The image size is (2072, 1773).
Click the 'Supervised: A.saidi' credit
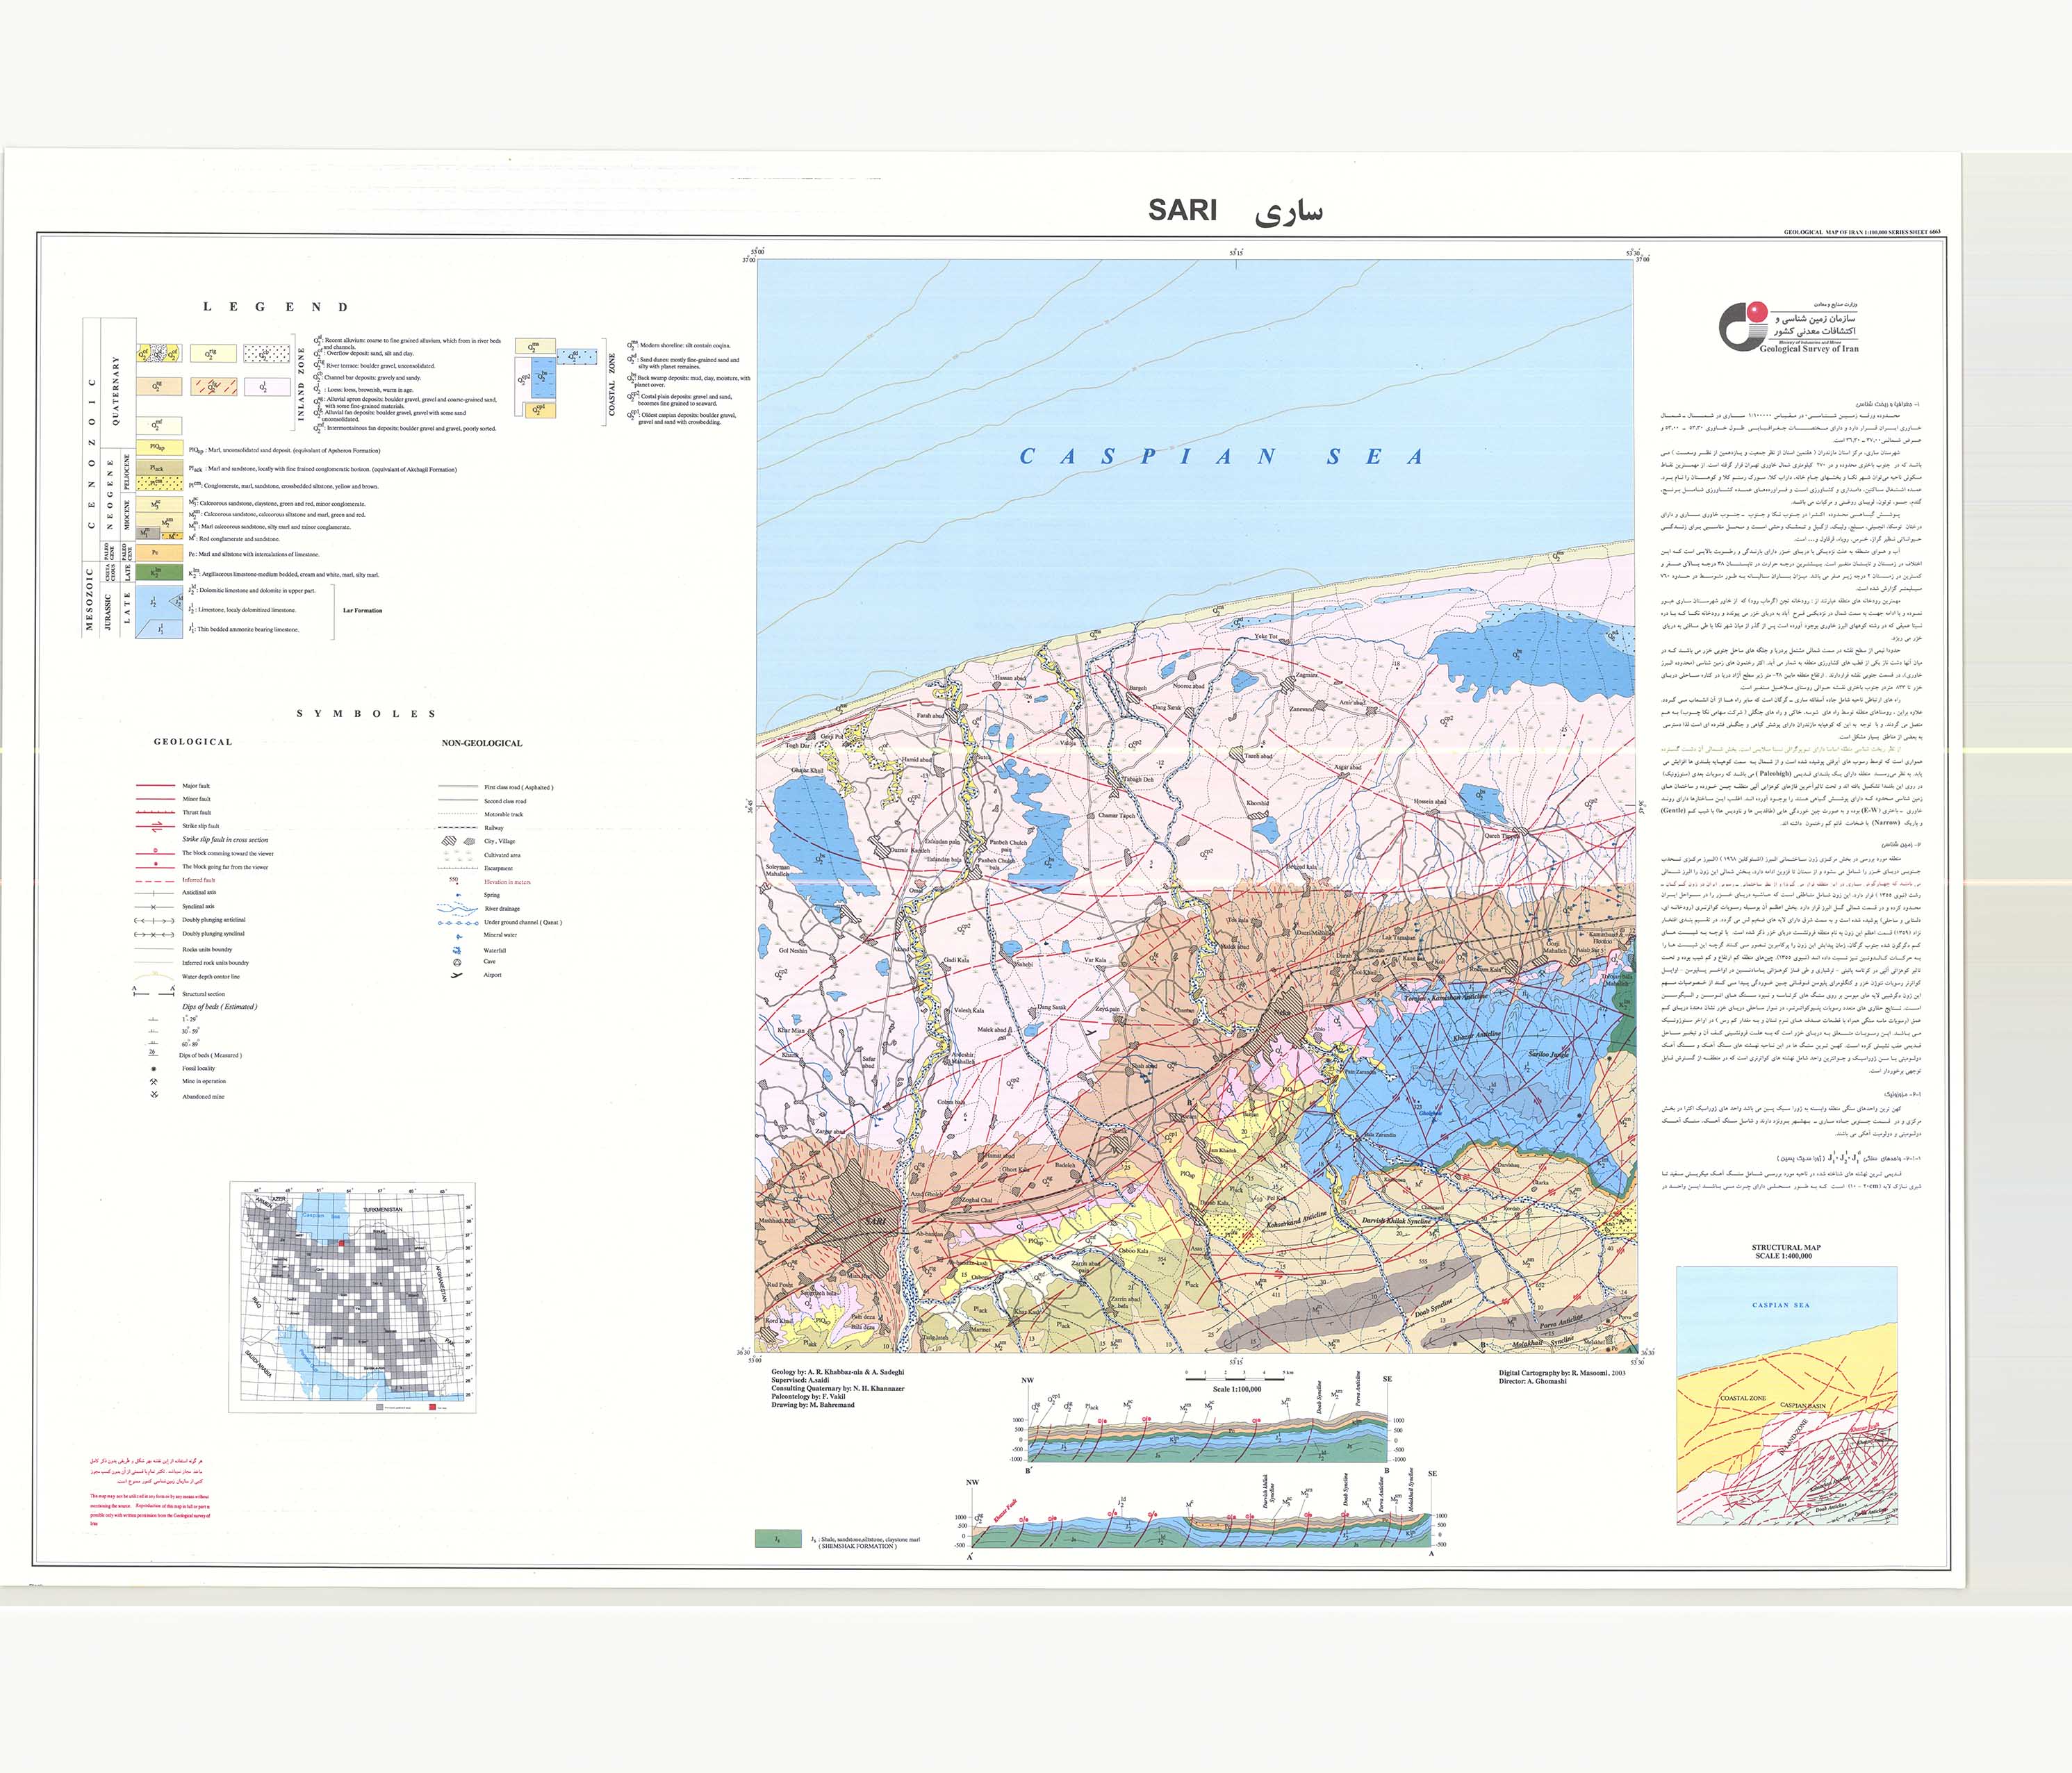pos(800,1381)
